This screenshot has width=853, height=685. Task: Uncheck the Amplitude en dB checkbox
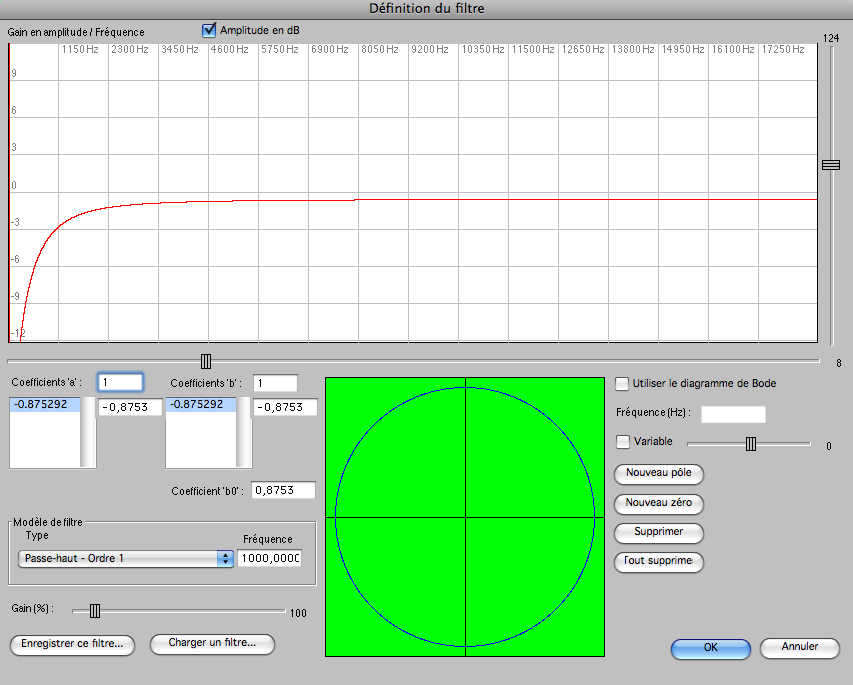[209, 30]
